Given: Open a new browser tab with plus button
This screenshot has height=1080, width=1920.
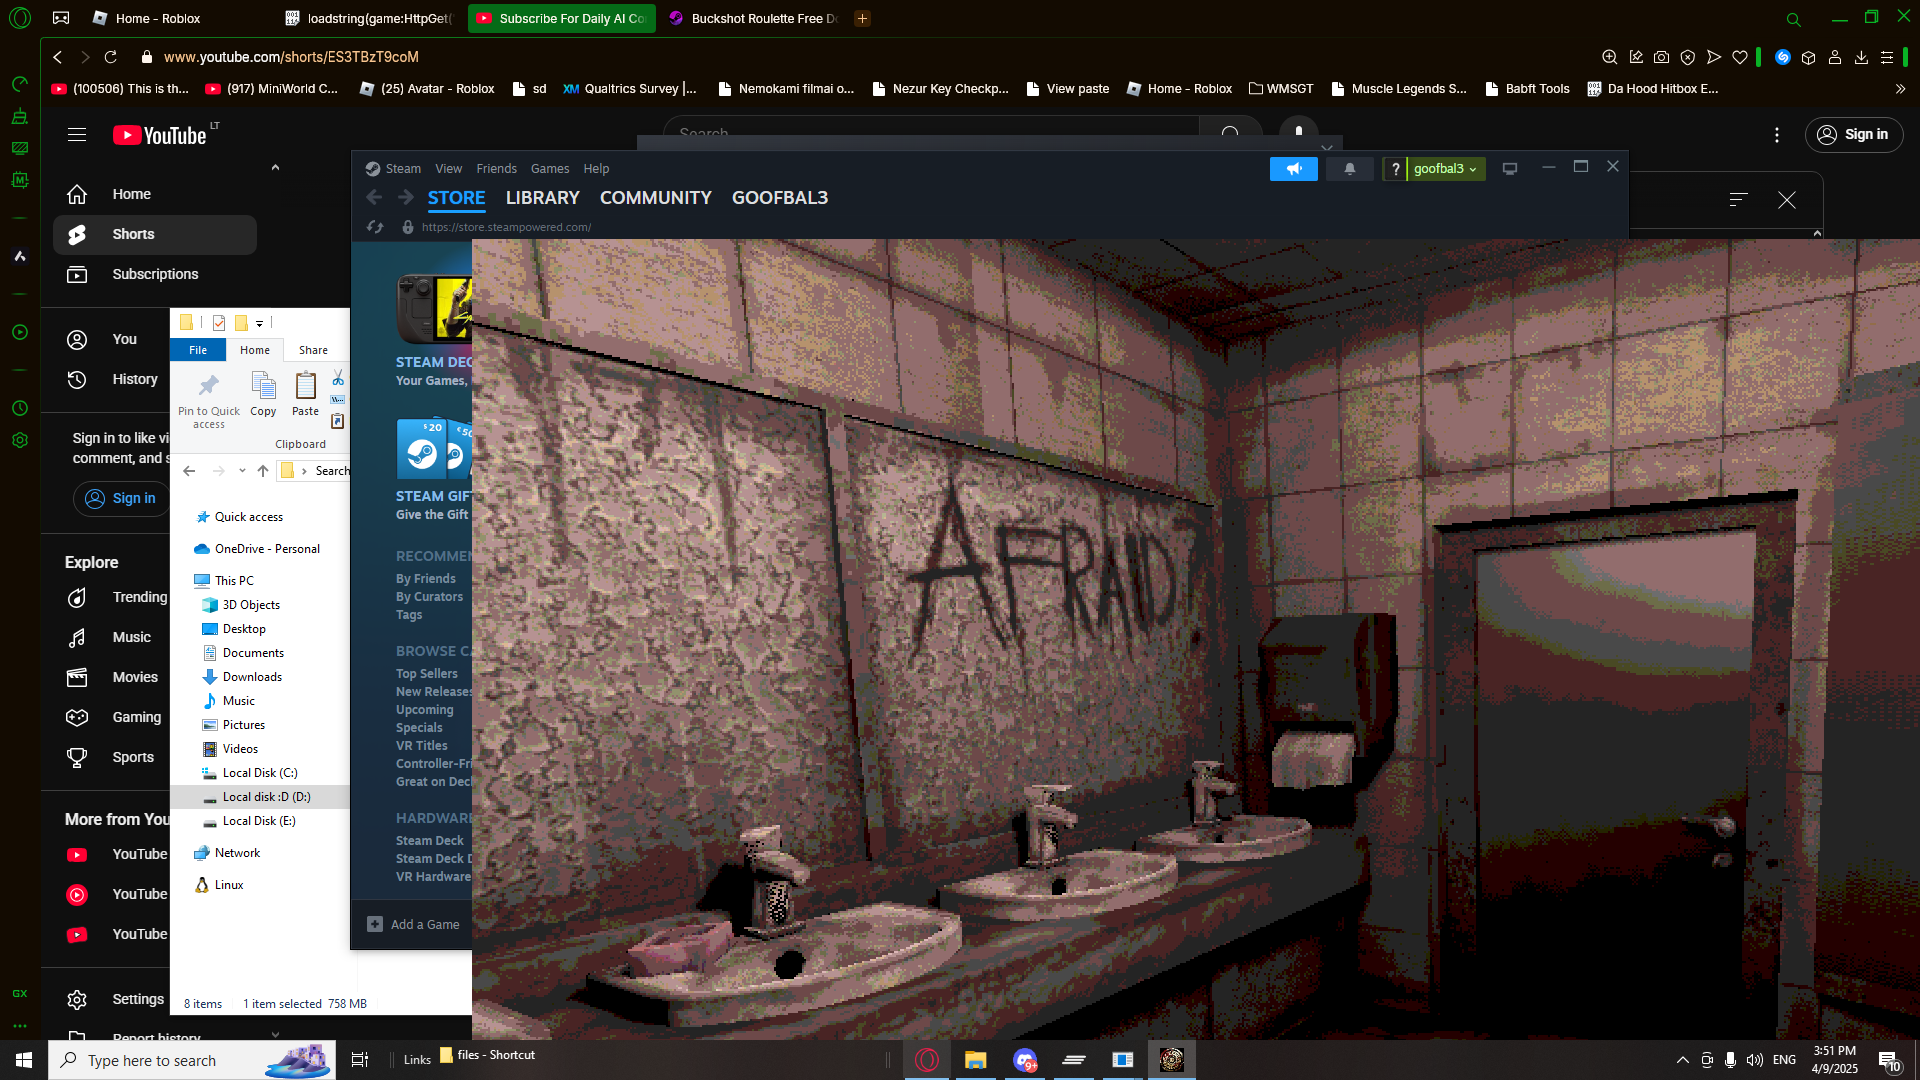Looking at the screenshot, I should pyautogui.click(x=862, y=18).
